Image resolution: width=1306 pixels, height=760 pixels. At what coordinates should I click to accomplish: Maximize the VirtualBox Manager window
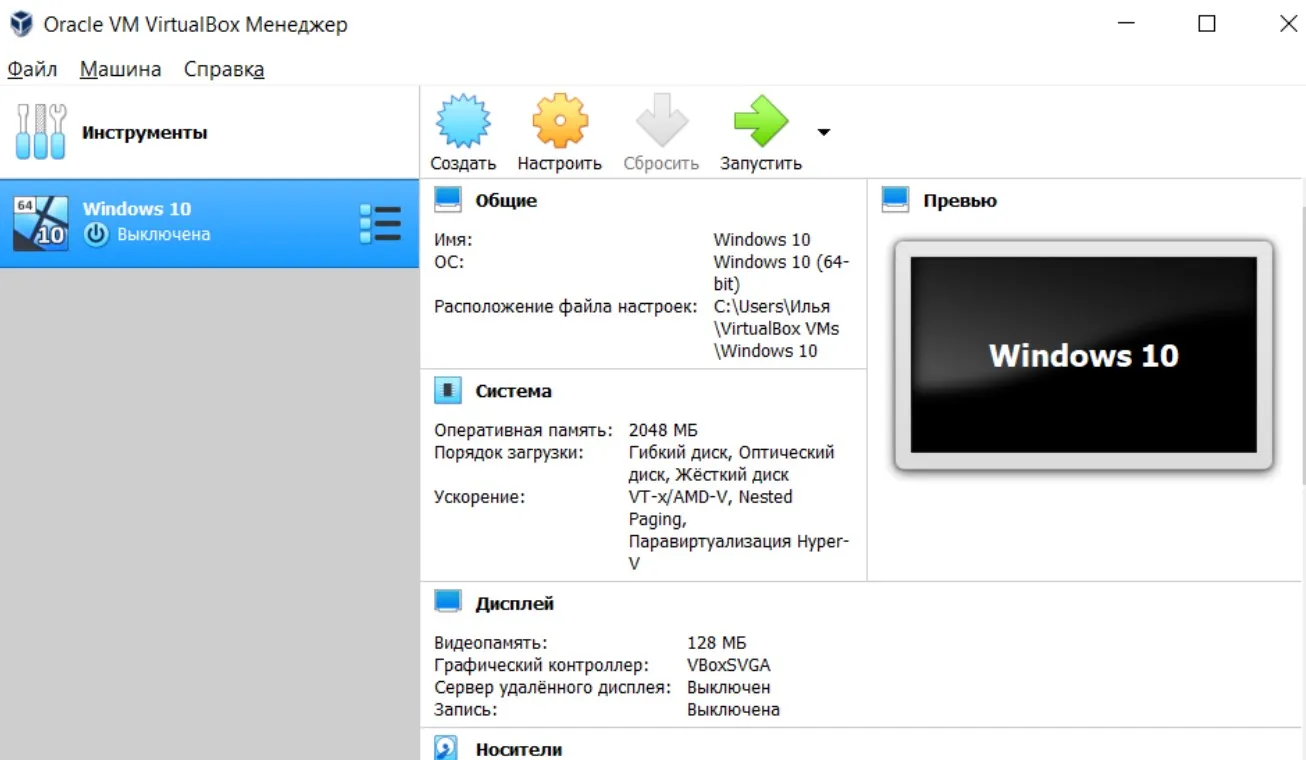1207,24
